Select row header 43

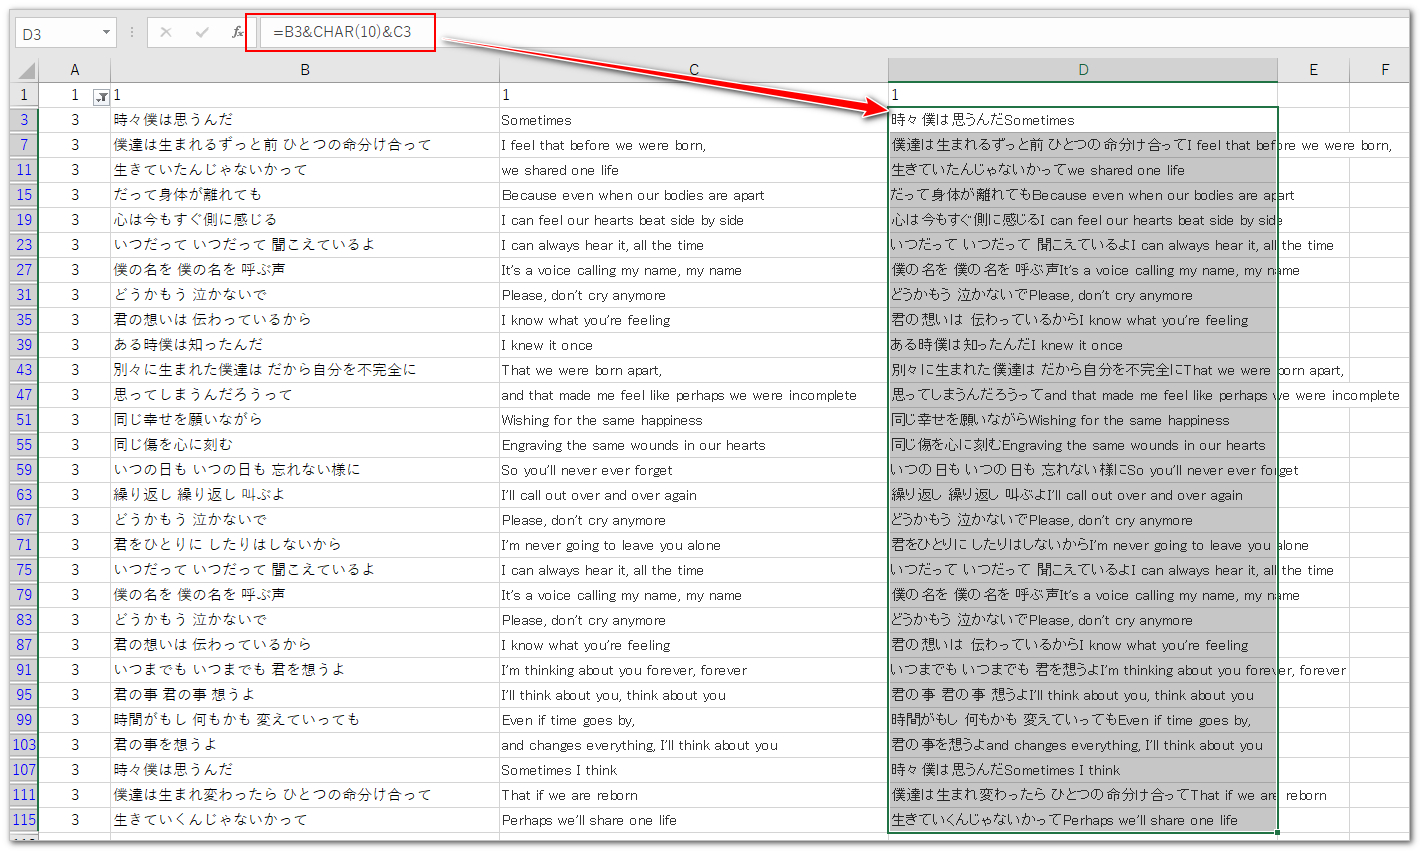point(25,370)
